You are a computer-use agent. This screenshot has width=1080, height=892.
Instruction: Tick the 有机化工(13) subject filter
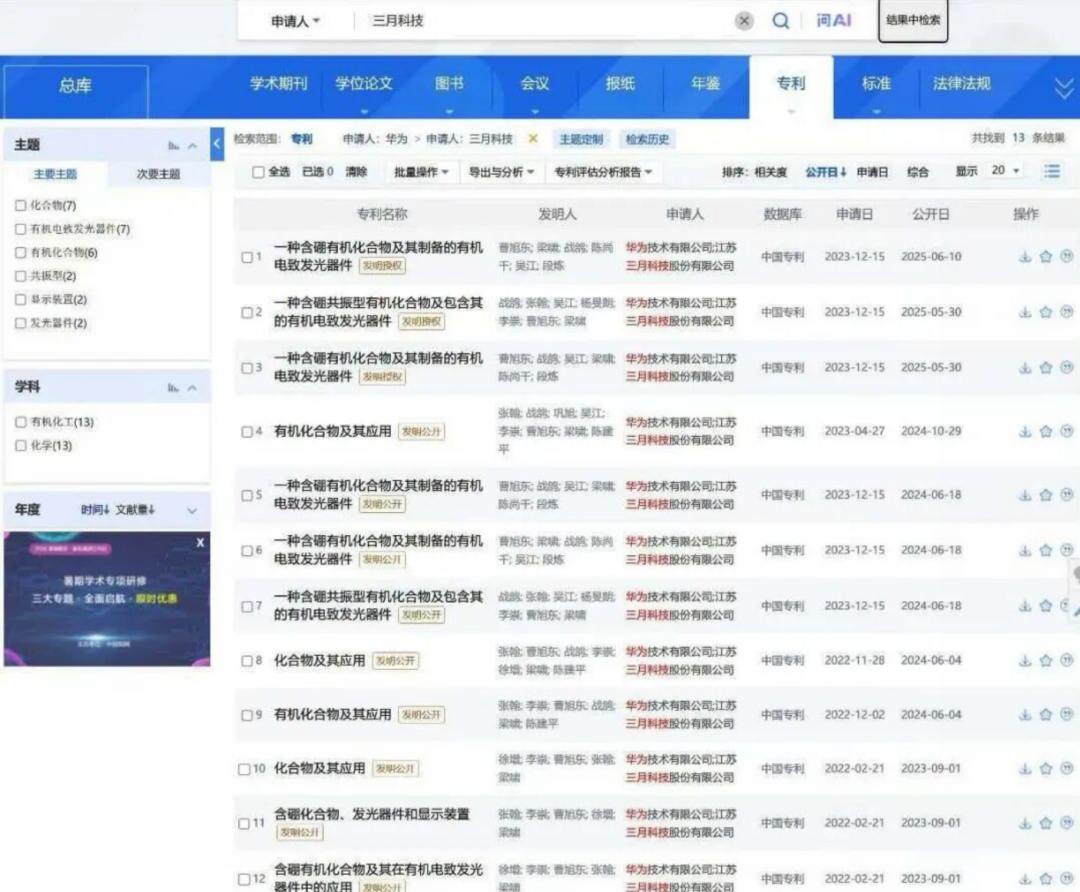(x=21, y=422)
